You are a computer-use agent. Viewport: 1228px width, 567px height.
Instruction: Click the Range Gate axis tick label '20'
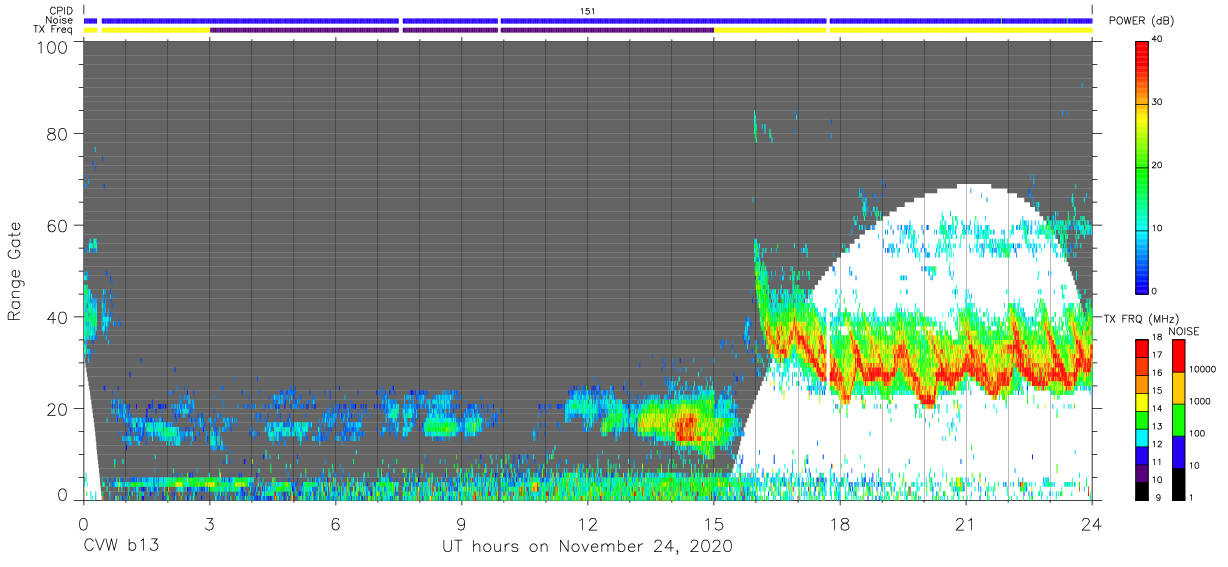(56, 408)
